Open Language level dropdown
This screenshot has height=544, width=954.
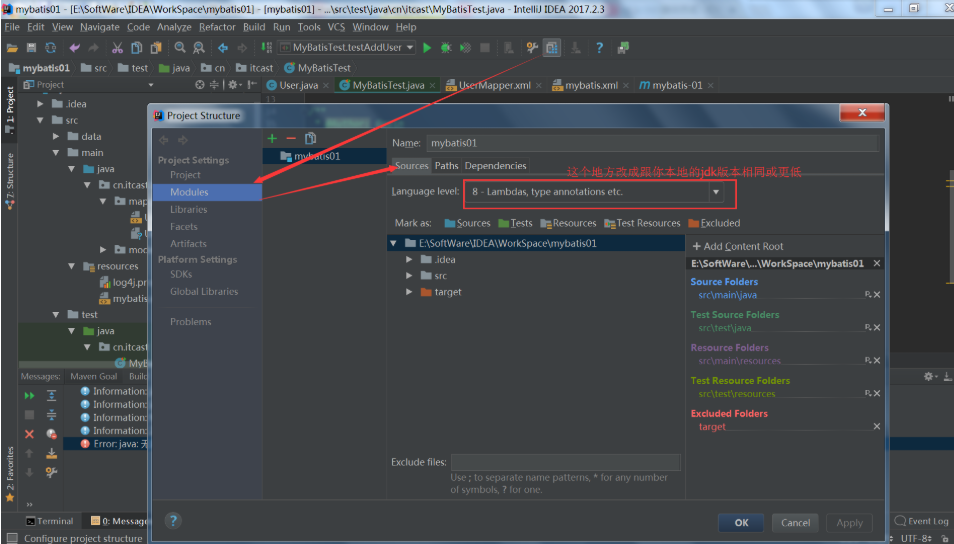[716, 192]
